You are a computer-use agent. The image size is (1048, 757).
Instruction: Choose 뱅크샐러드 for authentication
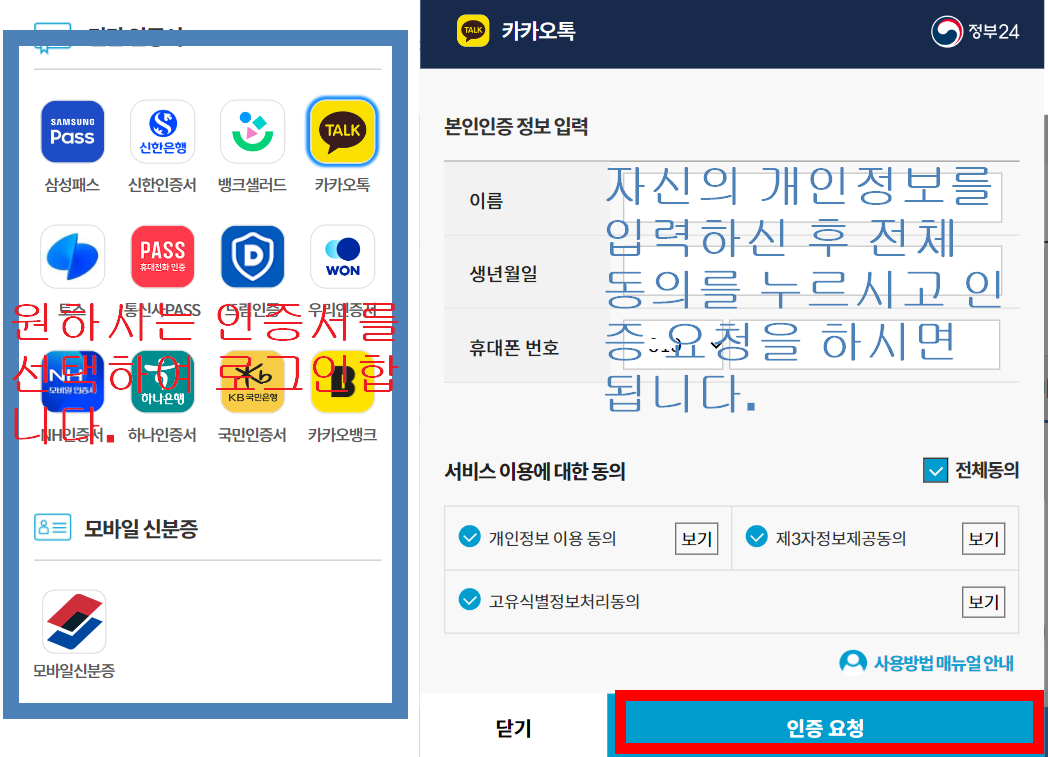pyautogui.click(x=252, y=131)
